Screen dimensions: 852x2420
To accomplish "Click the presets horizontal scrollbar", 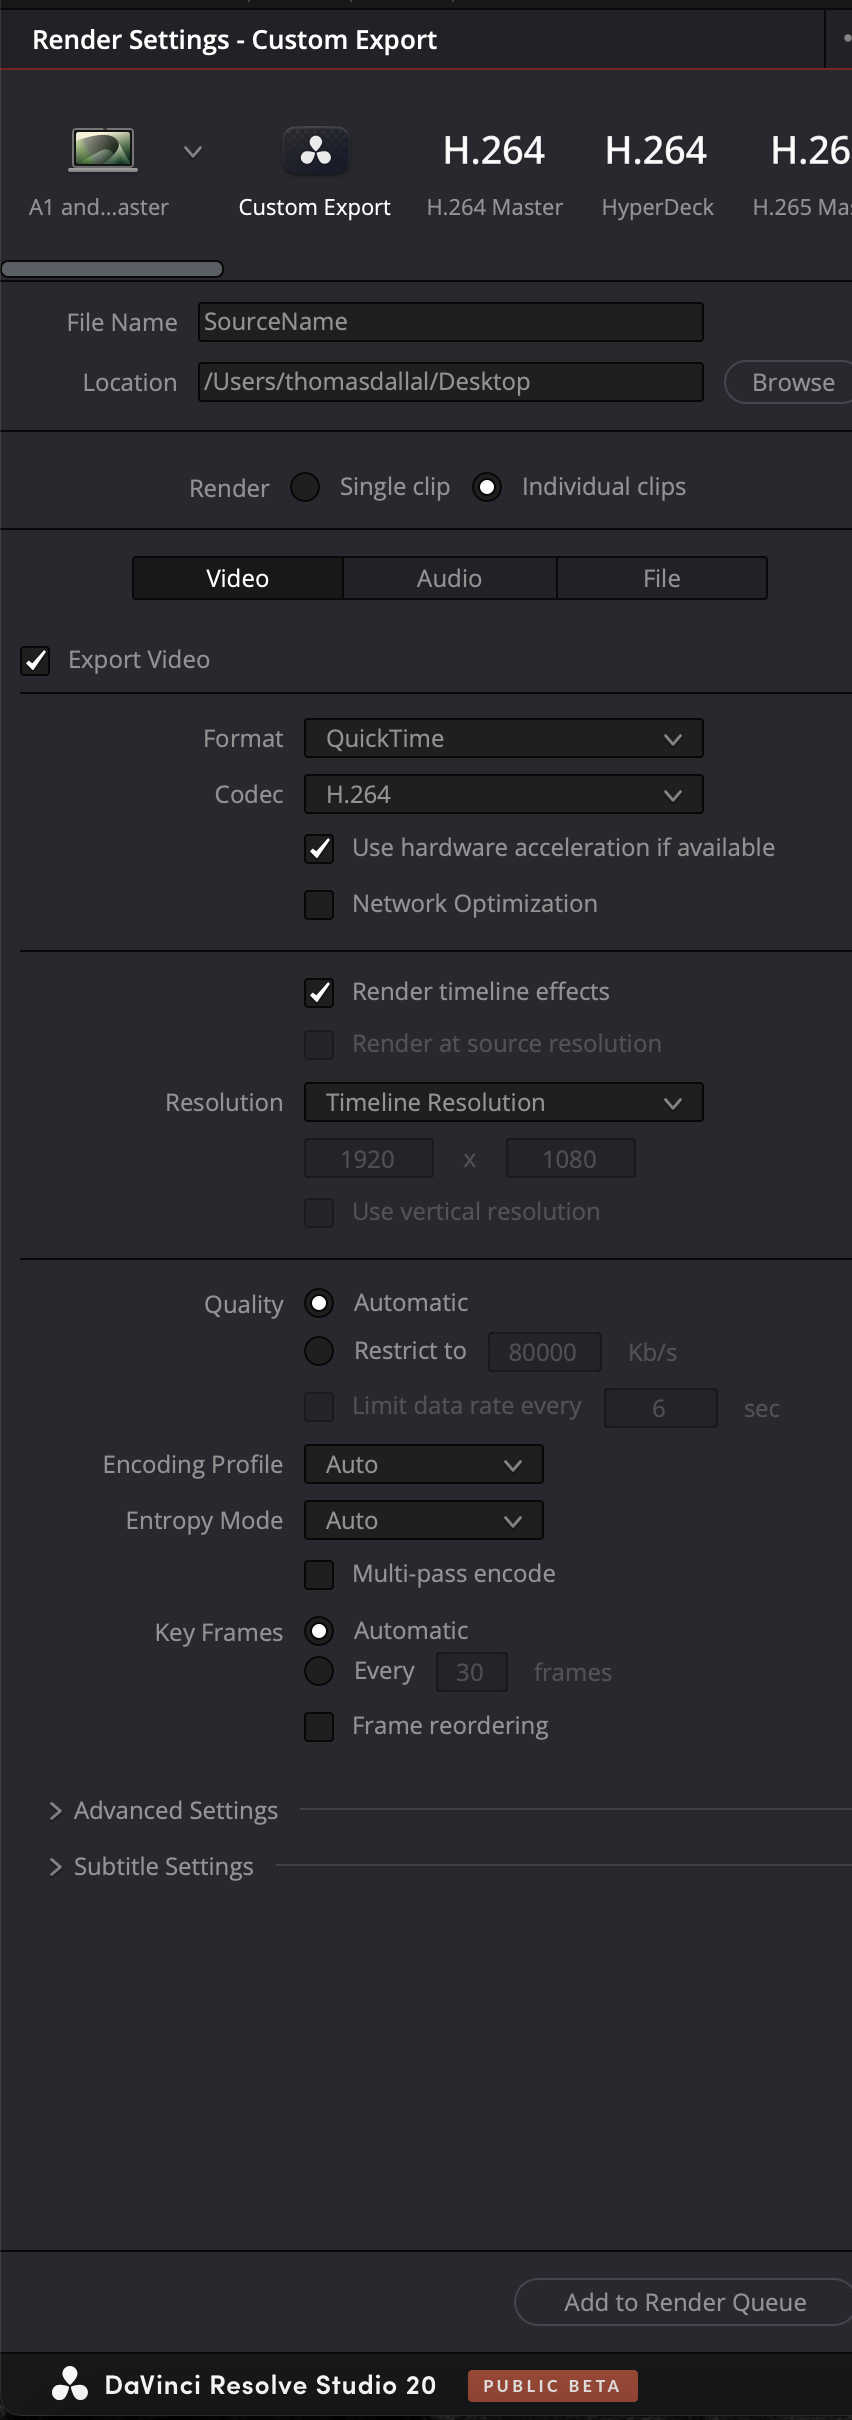I will pyautogui.click(x=112, y=269).
